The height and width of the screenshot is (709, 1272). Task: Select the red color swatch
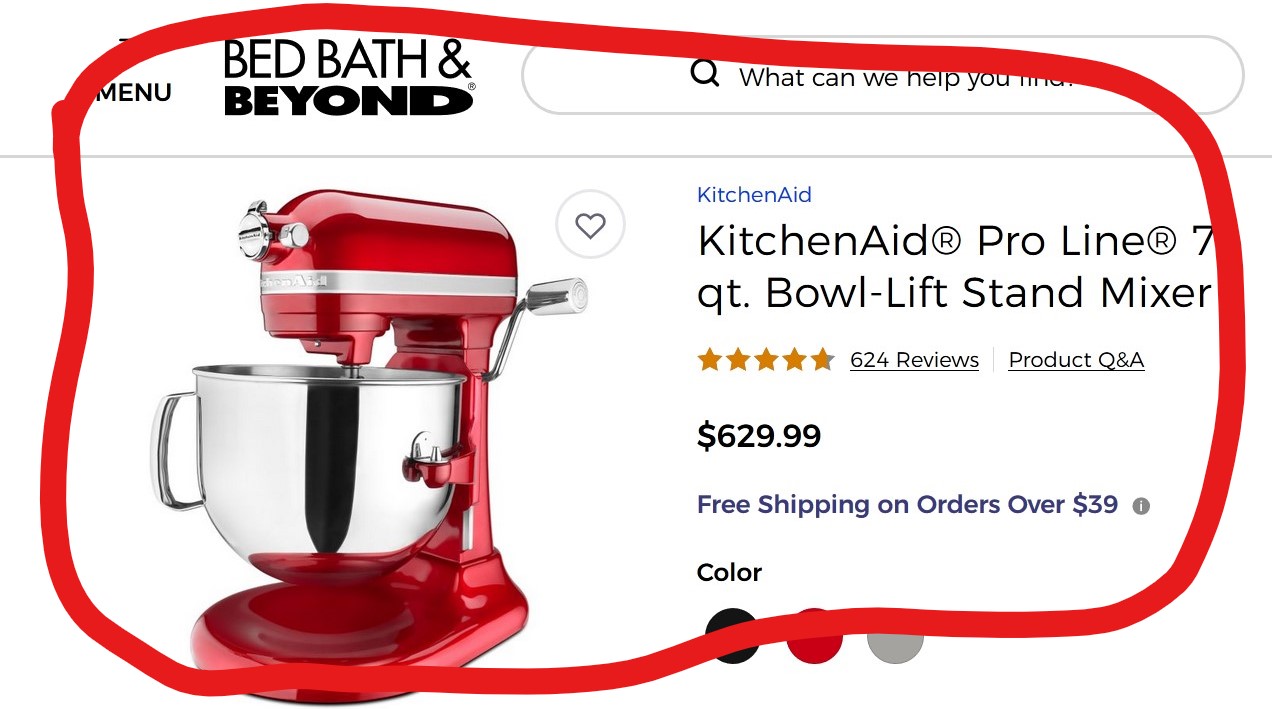point(814,635)
